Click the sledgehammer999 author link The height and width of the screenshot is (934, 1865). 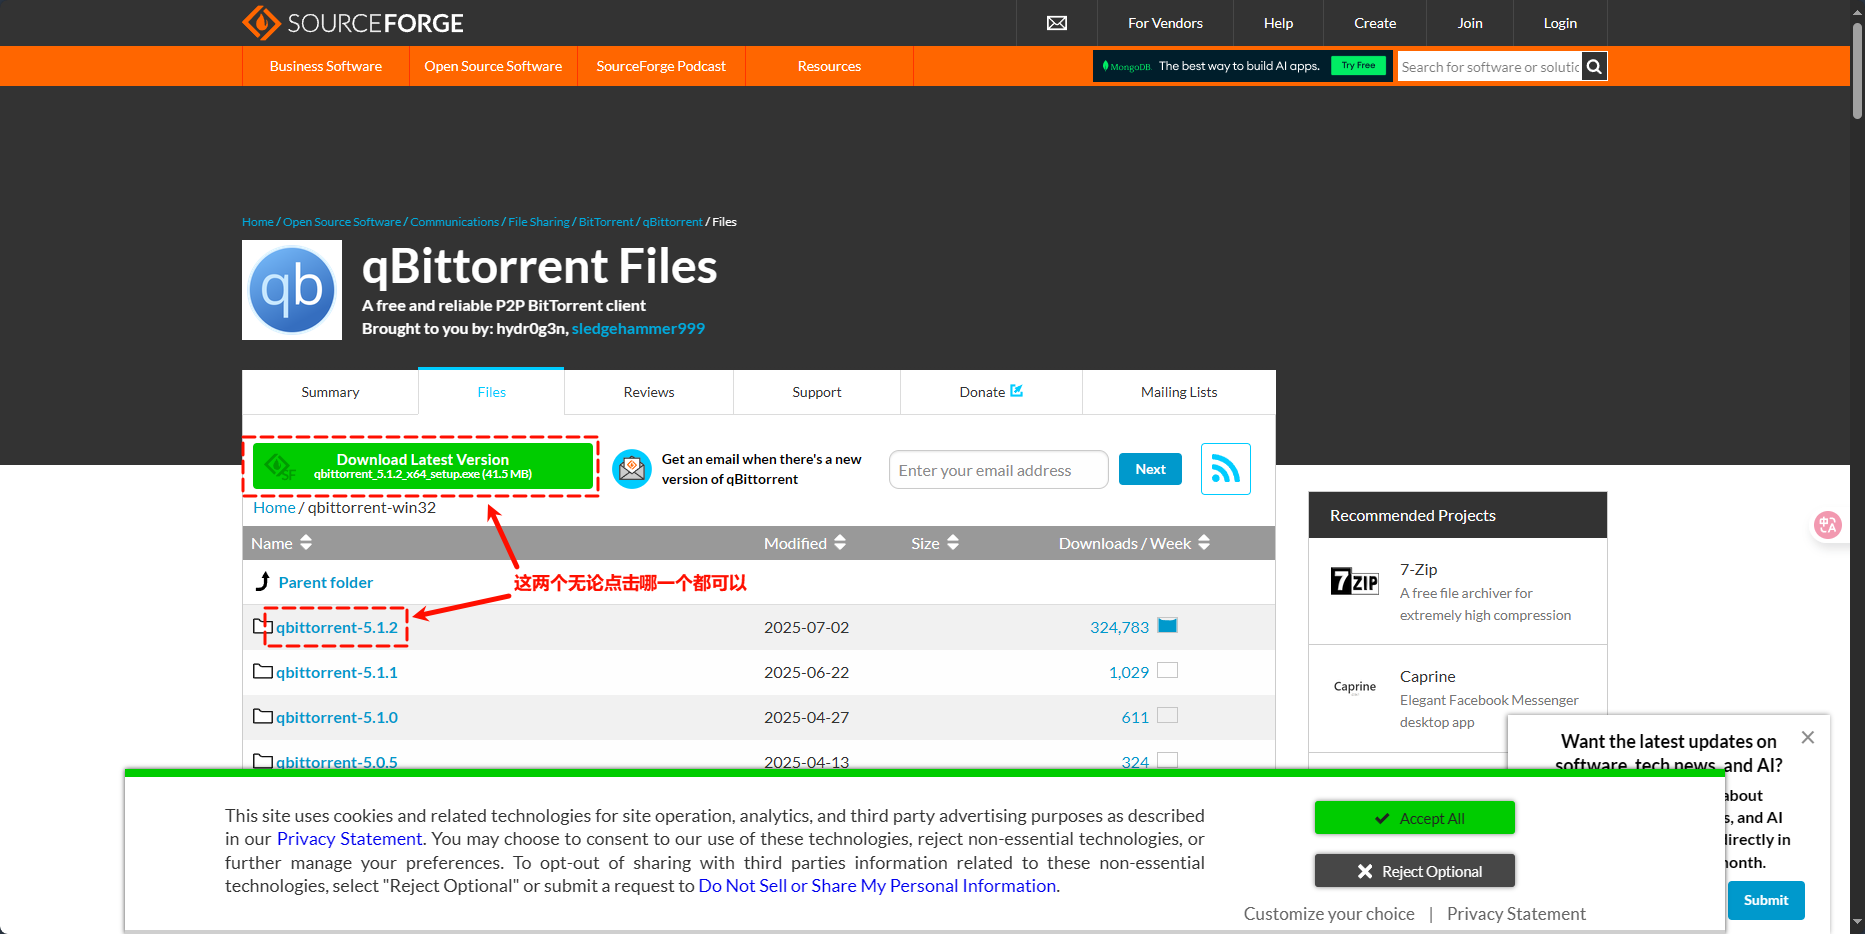click(x=638, y=328)
